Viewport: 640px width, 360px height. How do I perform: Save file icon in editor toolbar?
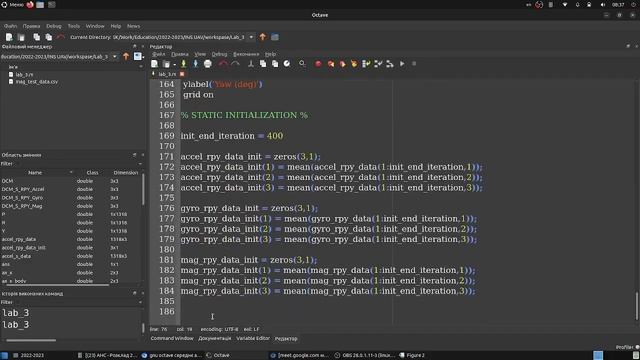[x=183, y=64]
